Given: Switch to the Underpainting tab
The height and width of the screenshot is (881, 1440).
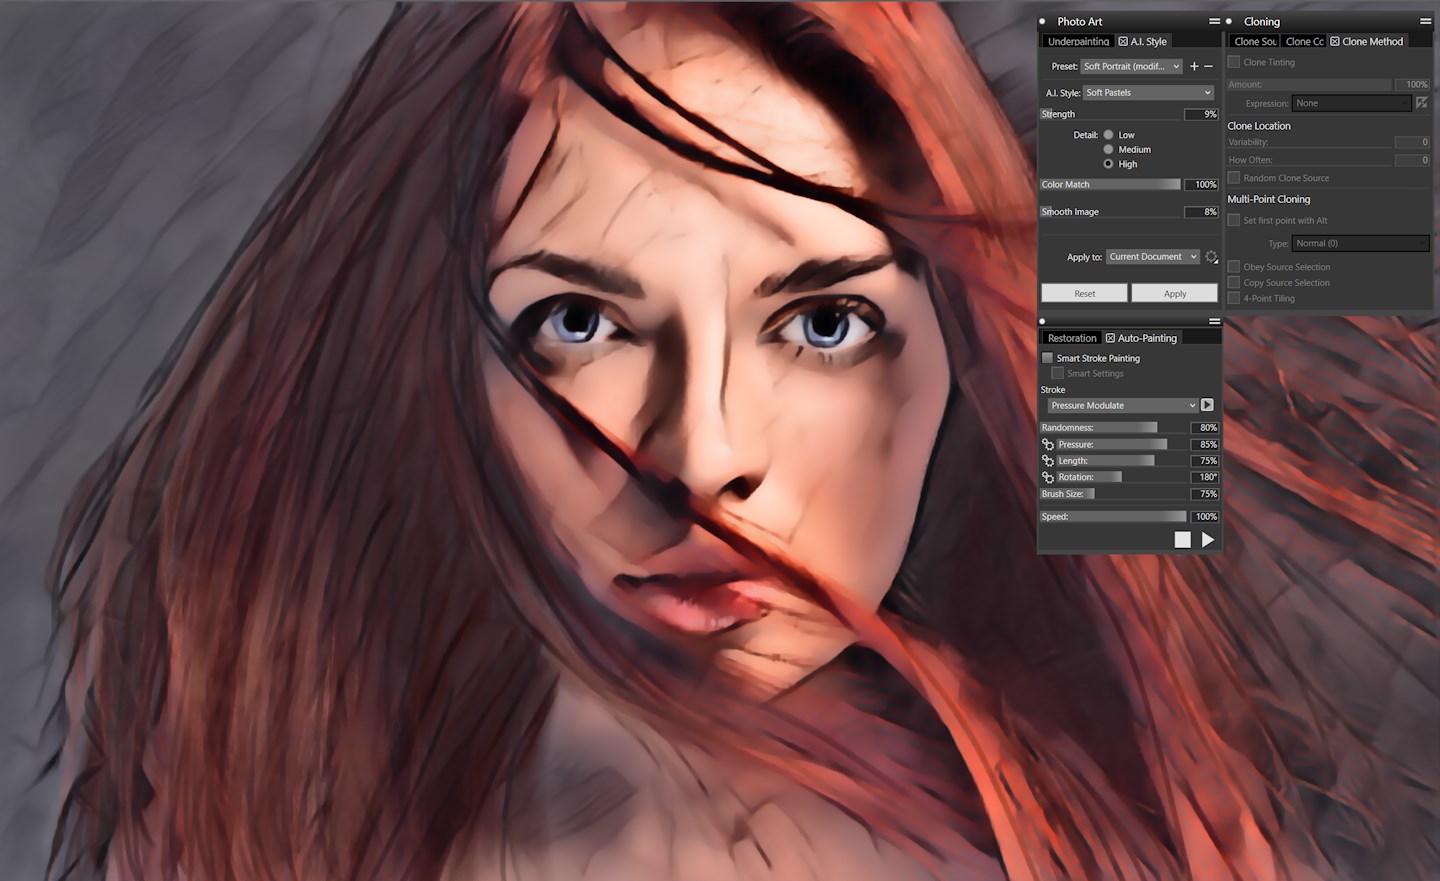Looking at the screenshot, I should tap(1077, 41).
